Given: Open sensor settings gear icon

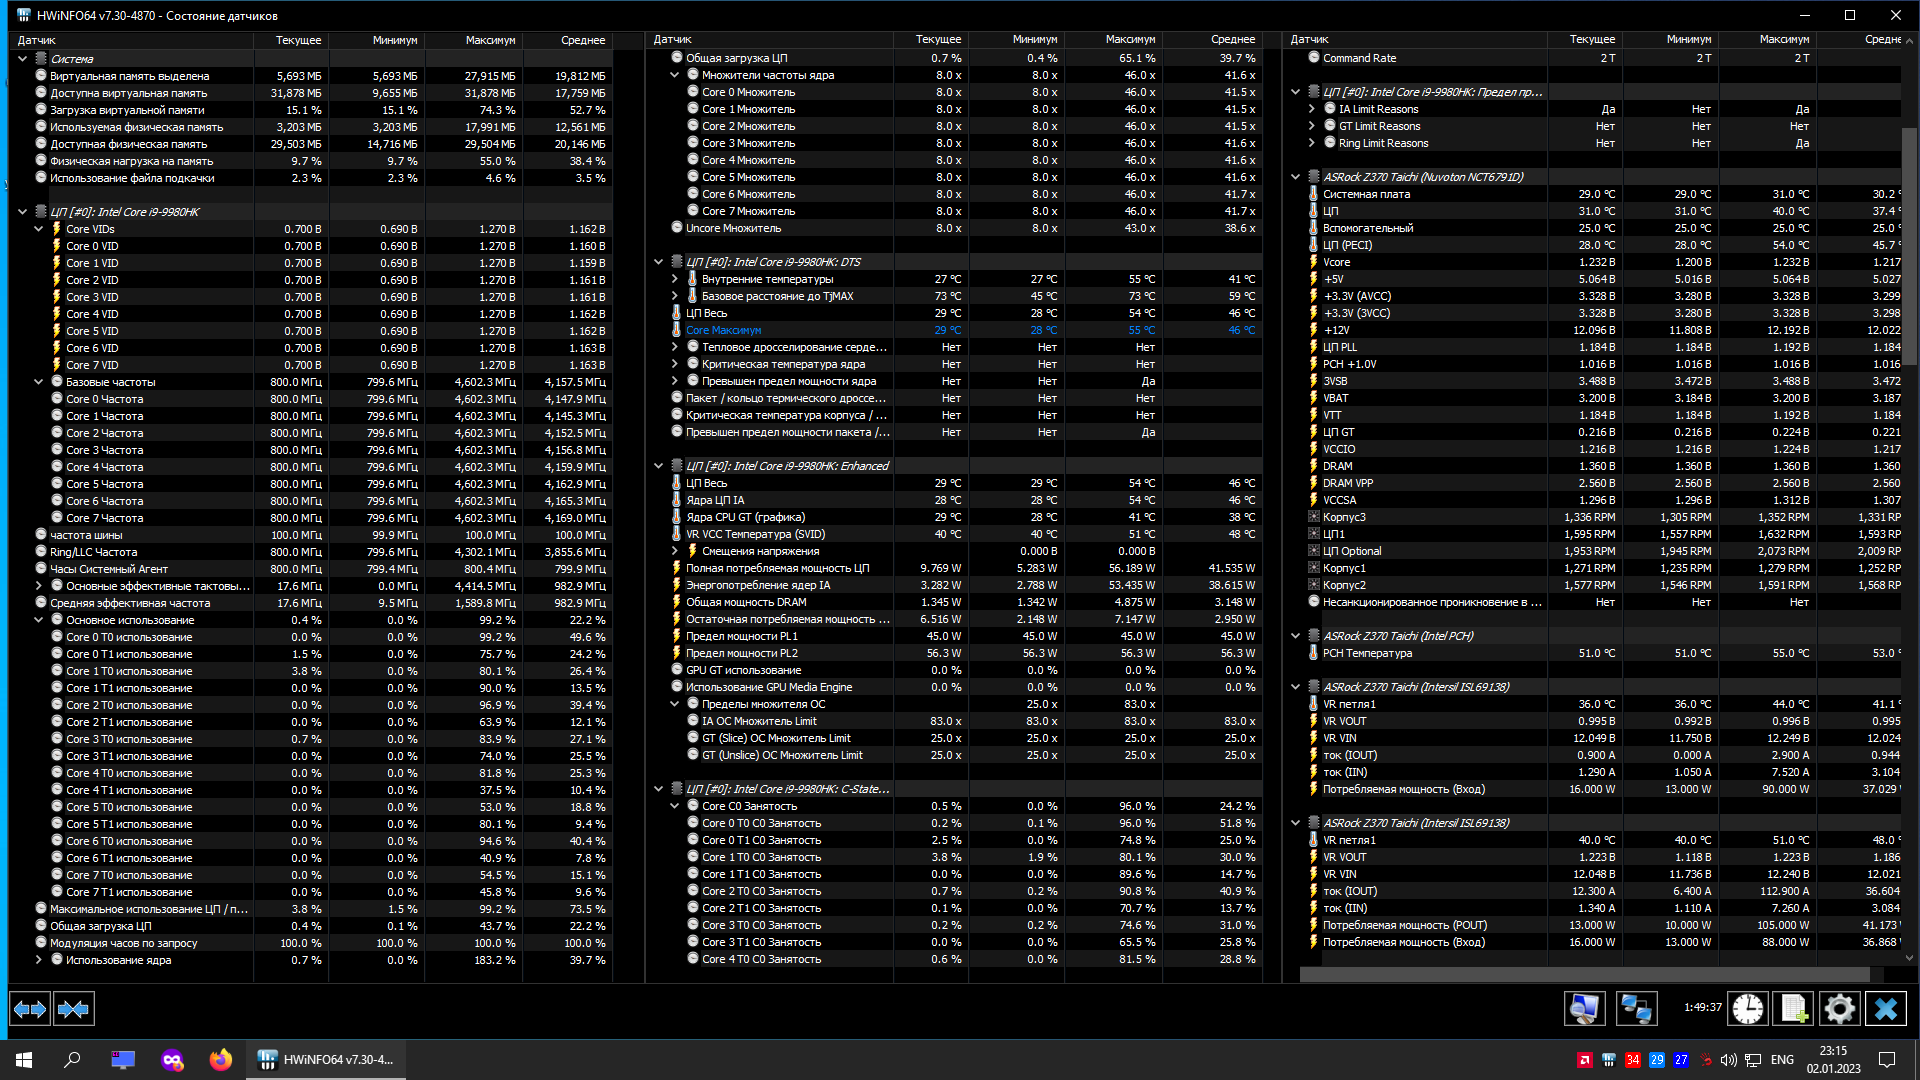Looking at the screenshot, I should pos(1839,1009).
